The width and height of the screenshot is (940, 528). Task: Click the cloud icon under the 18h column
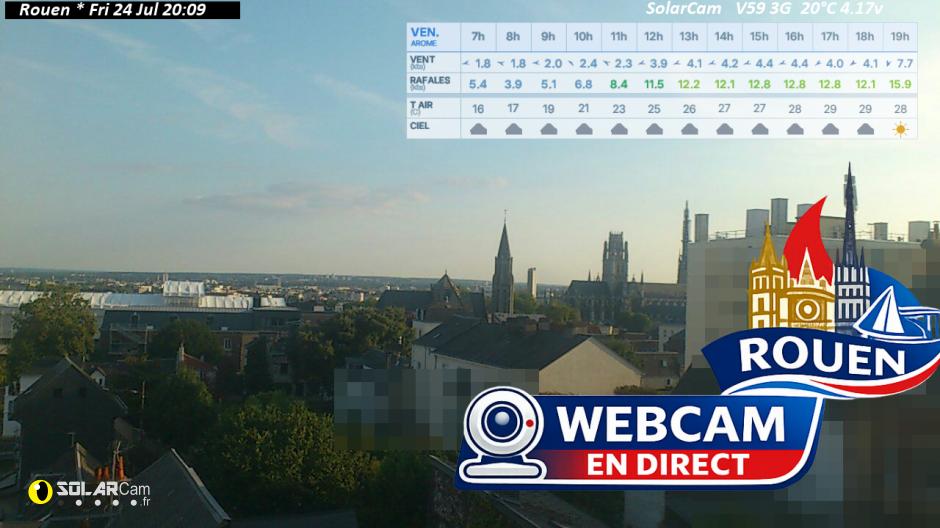(865, 129)
